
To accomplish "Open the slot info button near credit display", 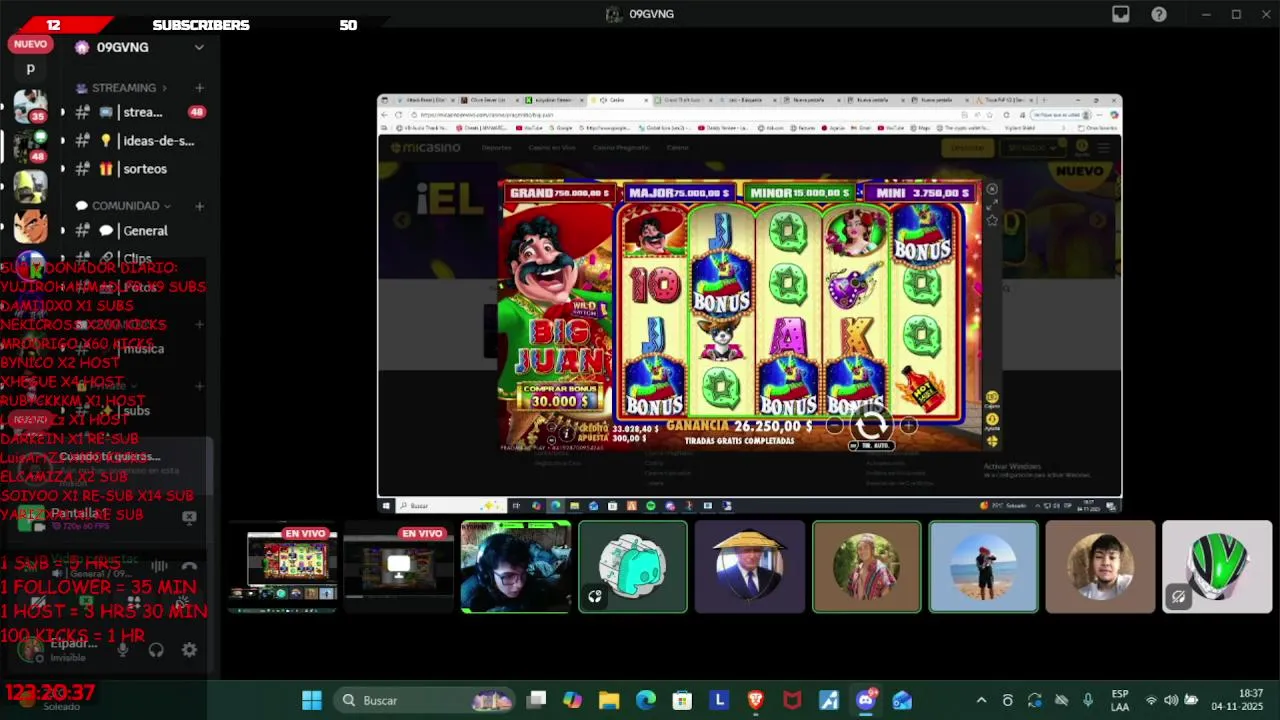I will [566, 432].
